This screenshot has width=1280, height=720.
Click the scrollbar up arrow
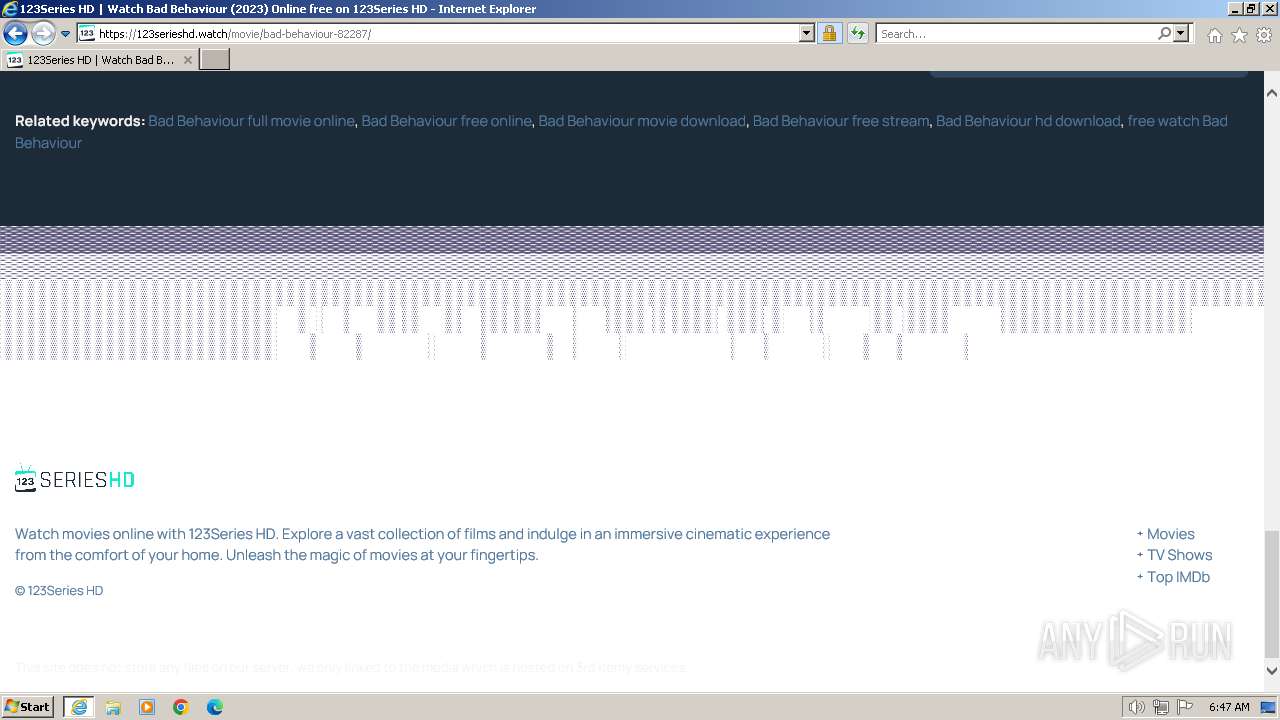[x=1272, y=92]
